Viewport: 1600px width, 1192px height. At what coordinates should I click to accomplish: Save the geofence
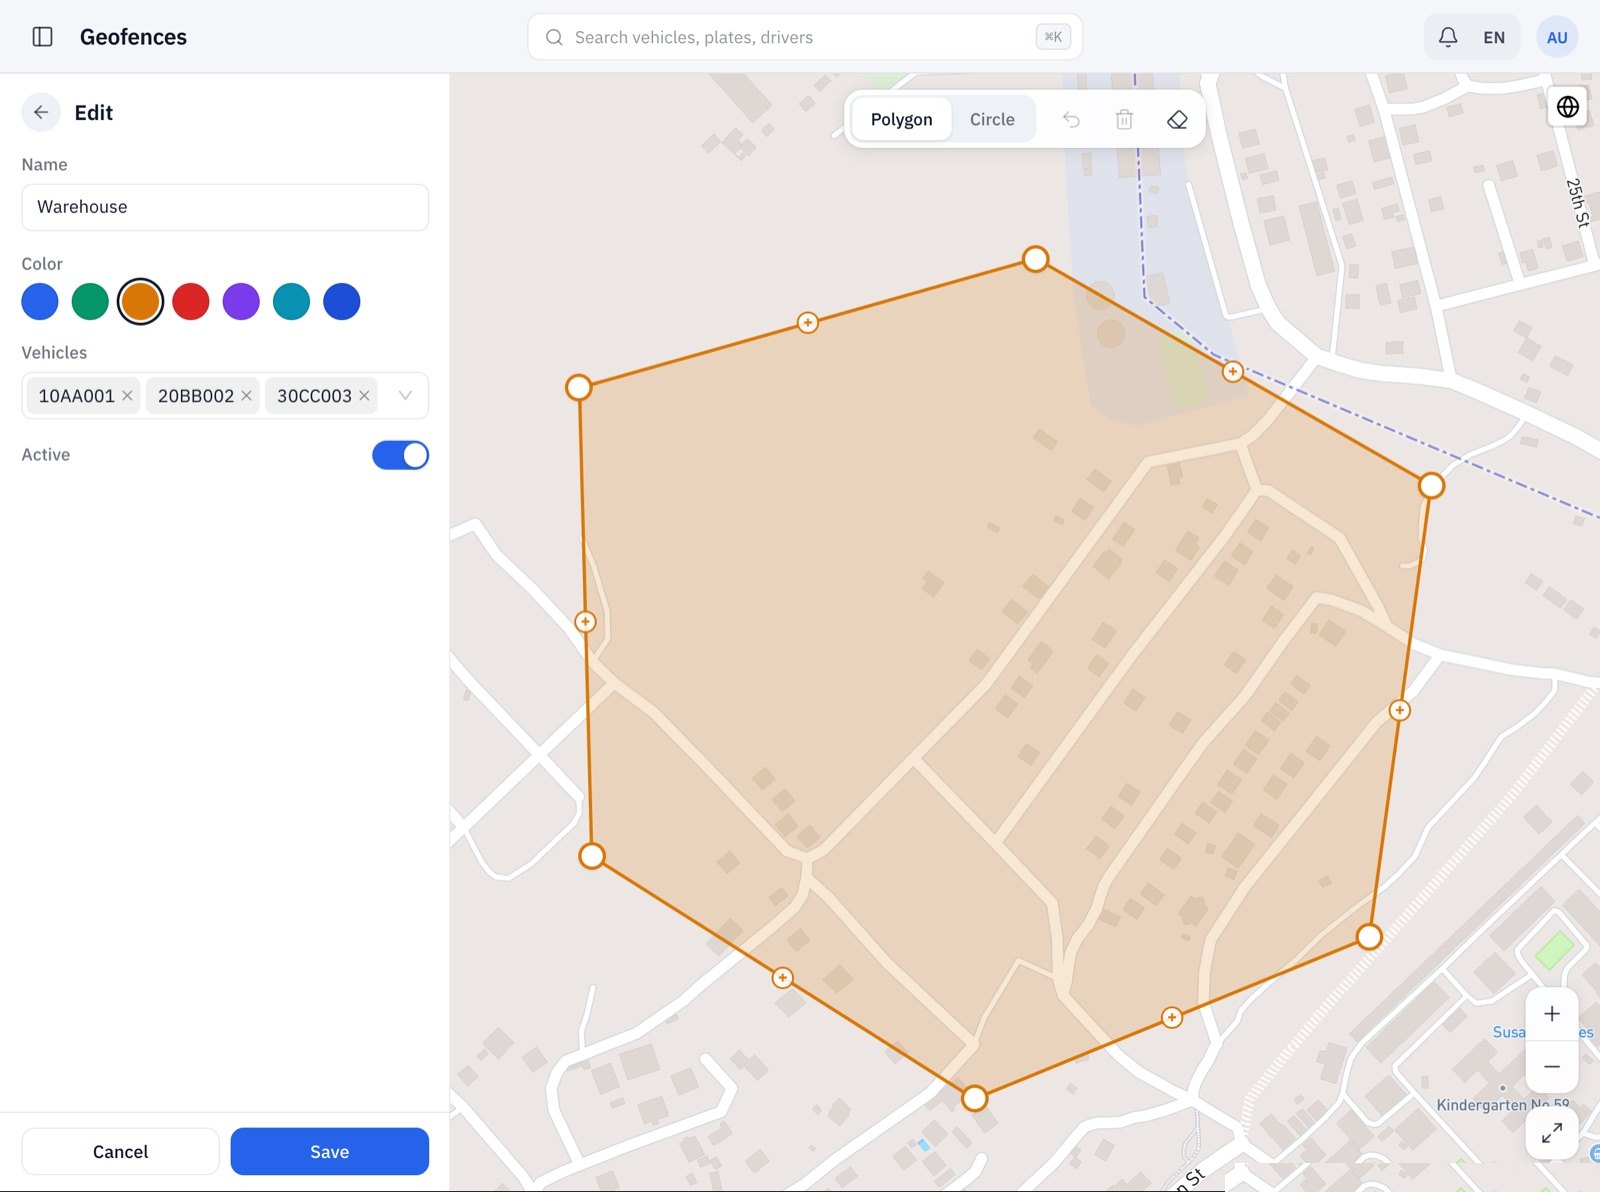(x=330, y=1152)
